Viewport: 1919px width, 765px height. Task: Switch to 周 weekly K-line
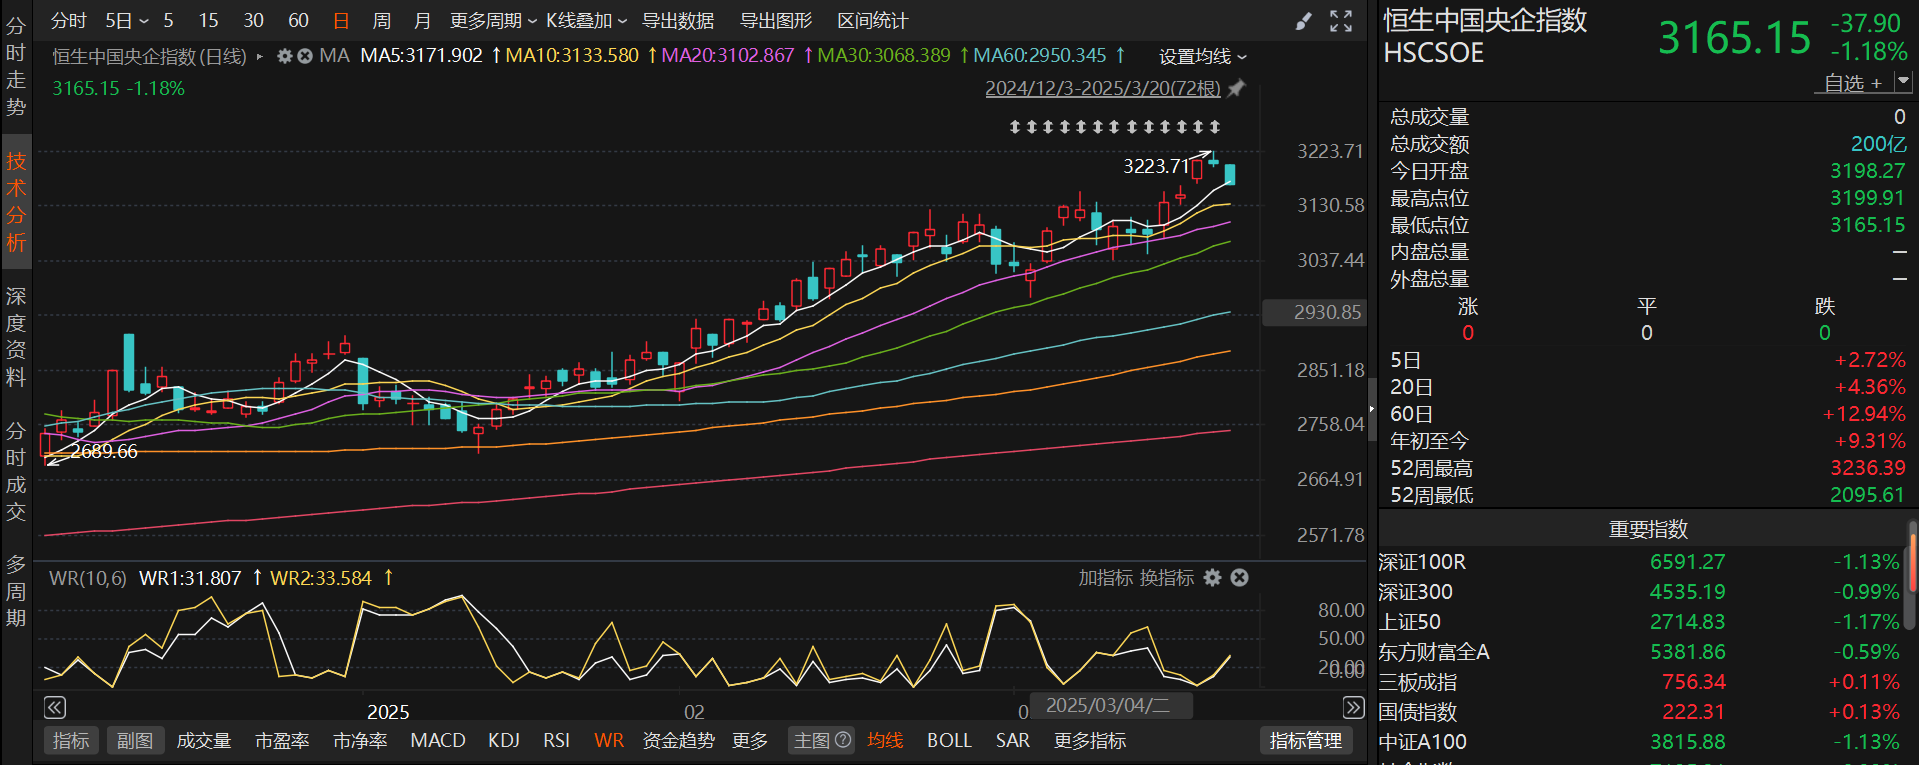tap(382, 21)
